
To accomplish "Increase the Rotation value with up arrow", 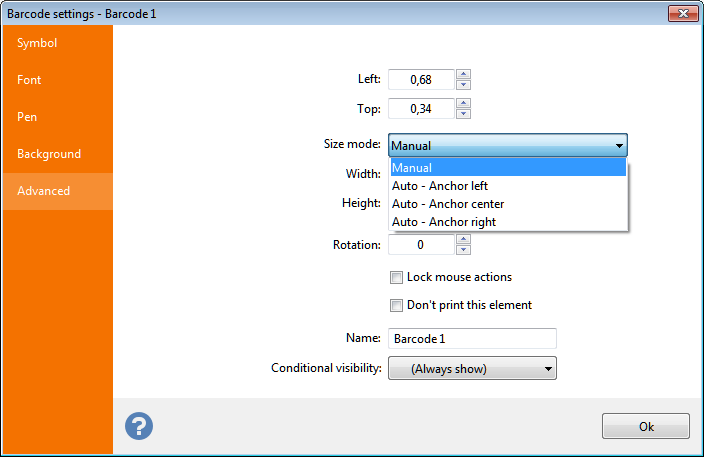I will (x=463, y=239).
